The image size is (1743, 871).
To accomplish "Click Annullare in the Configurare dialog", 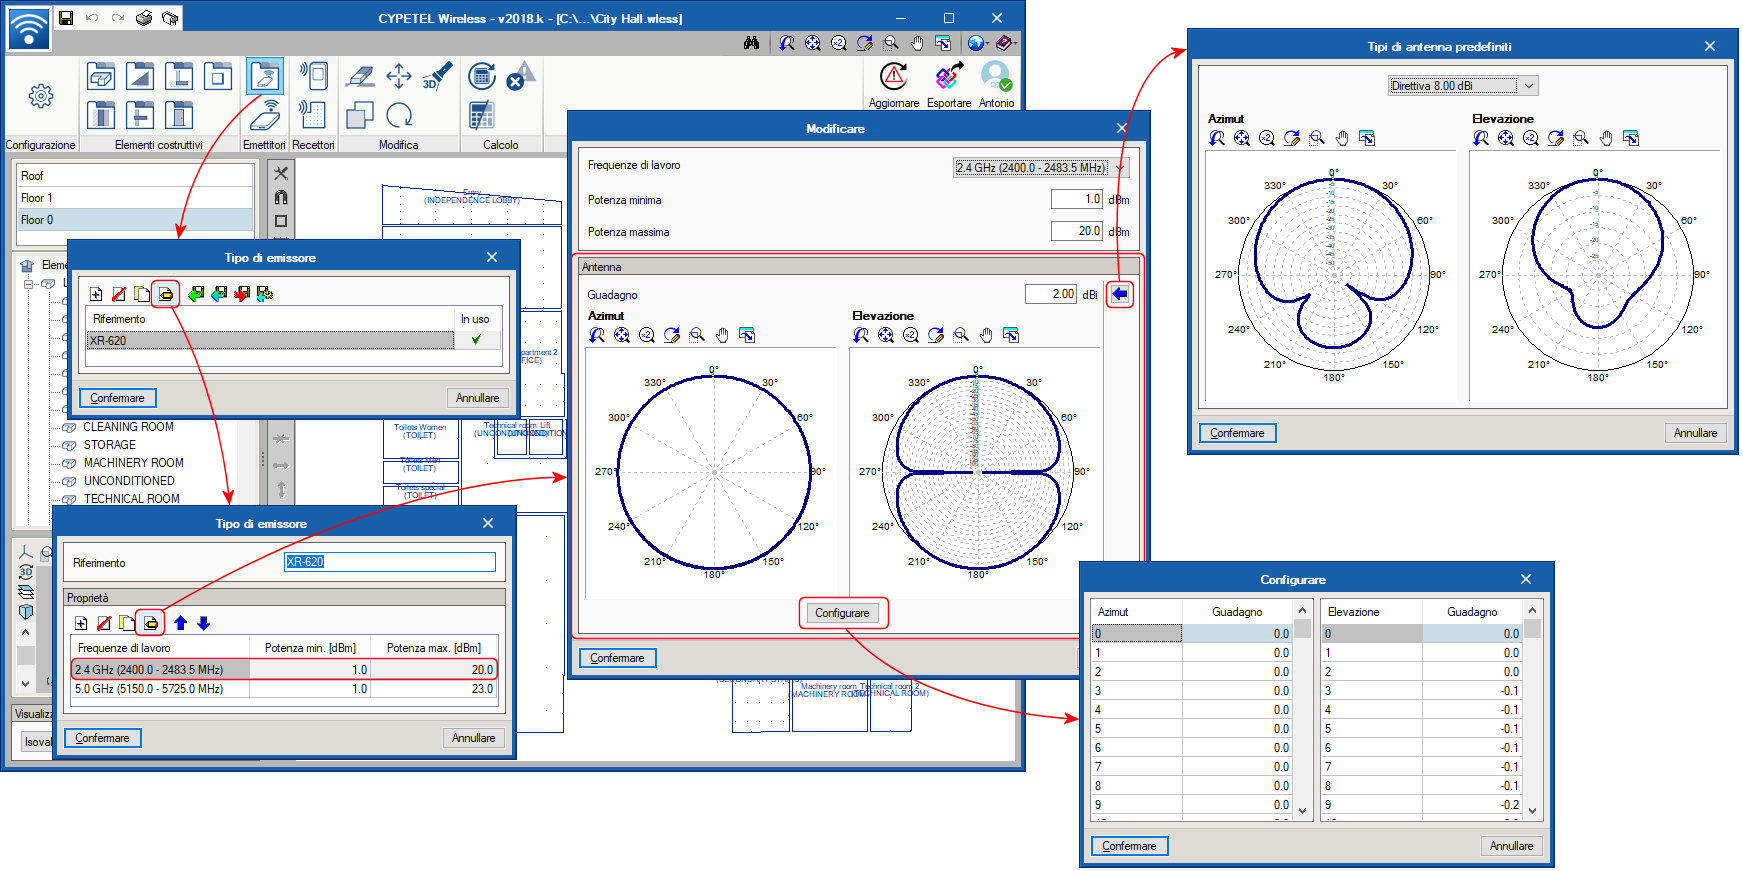I will click(x=1511, y=846).
